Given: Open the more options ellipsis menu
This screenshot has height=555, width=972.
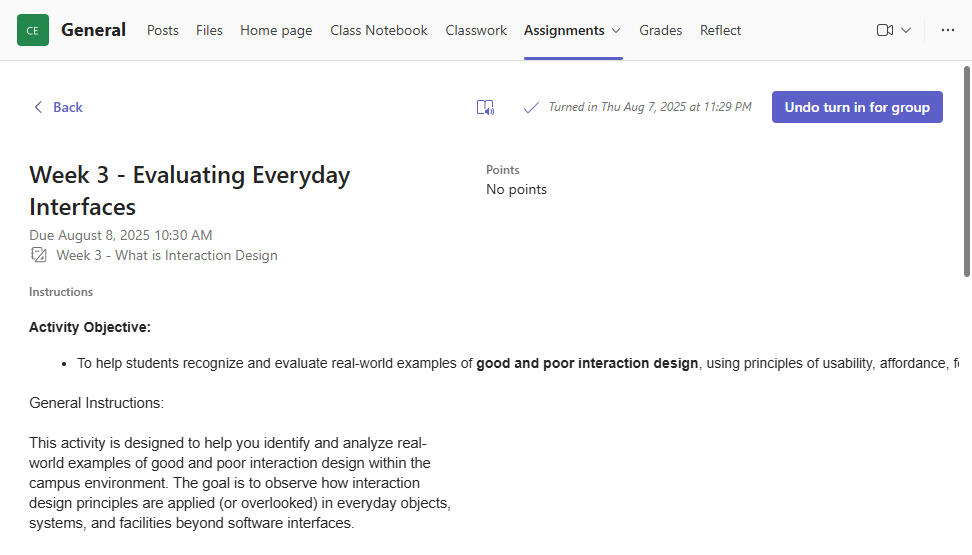Looking at the screenshot, I should pos(948,30).
